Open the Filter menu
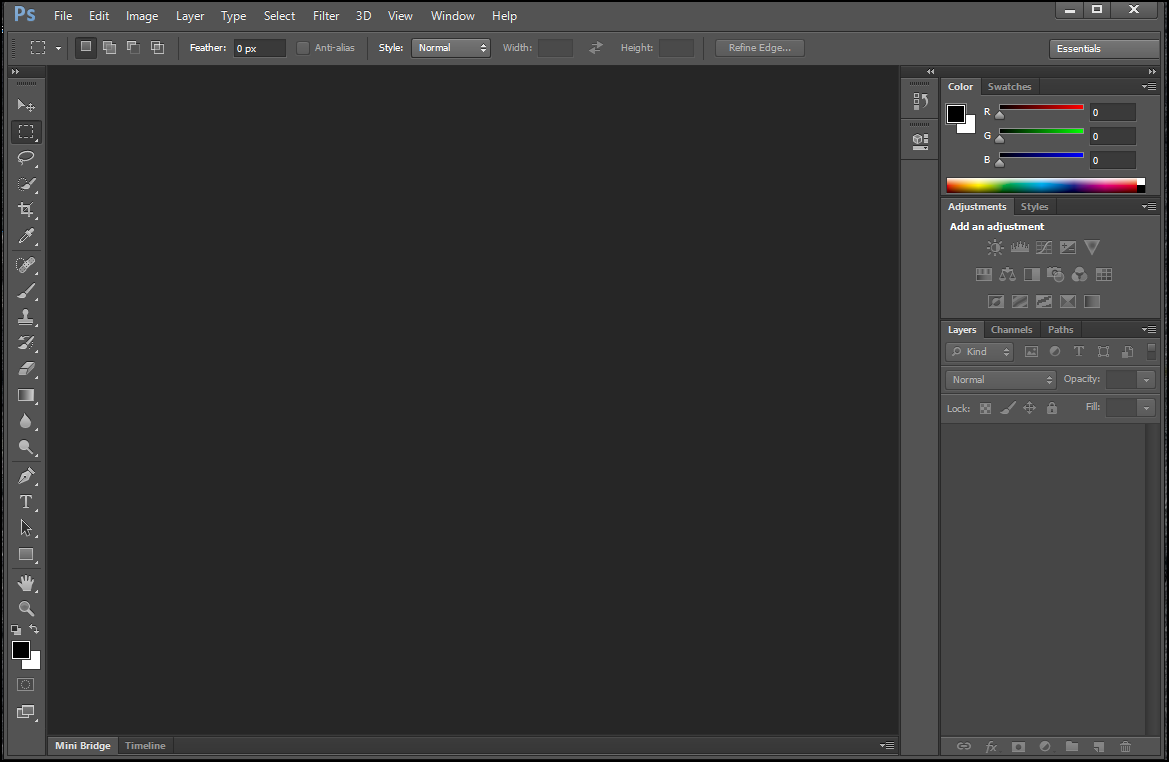The image size is (1169, 762). 326,16
